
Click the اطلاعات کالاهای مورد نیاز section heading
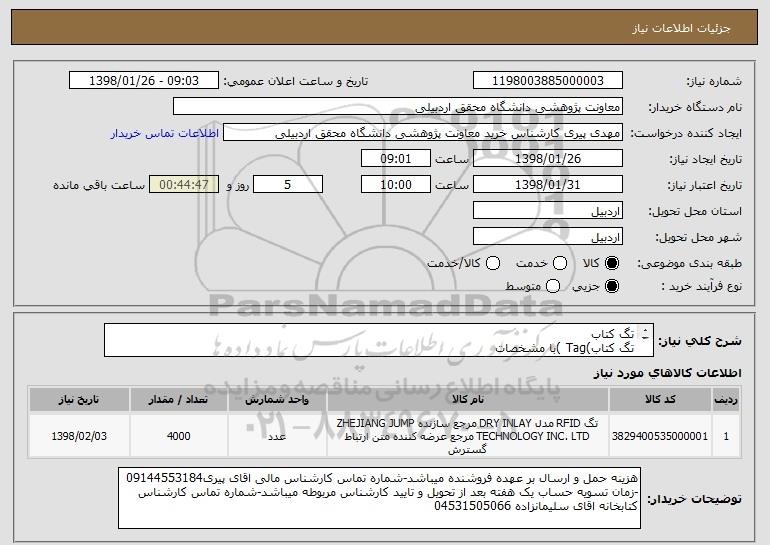(667, 374)
